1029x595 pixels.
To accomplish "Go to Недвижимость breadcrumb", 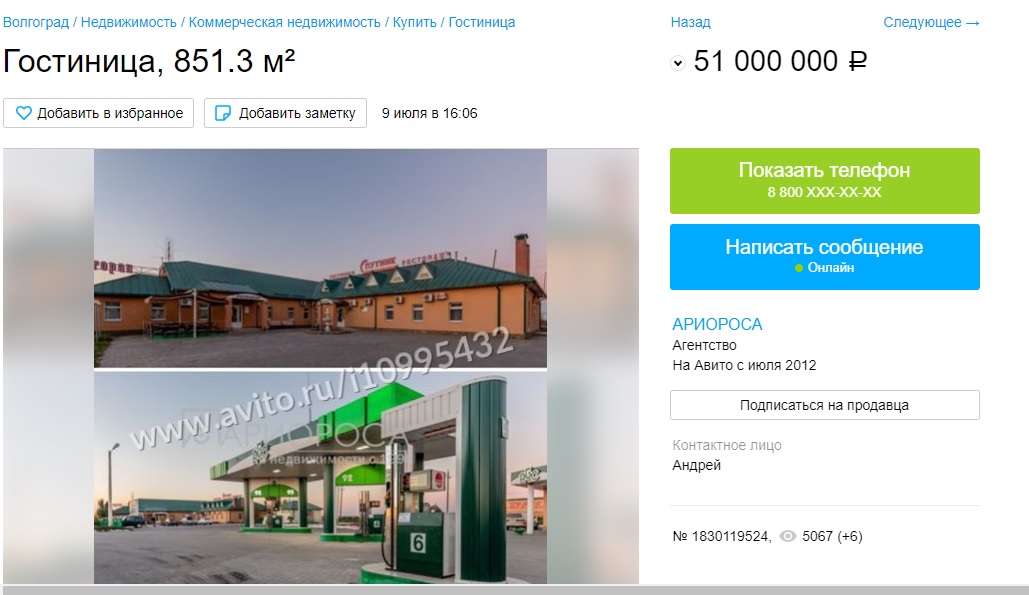I will [x=129, y=22].
